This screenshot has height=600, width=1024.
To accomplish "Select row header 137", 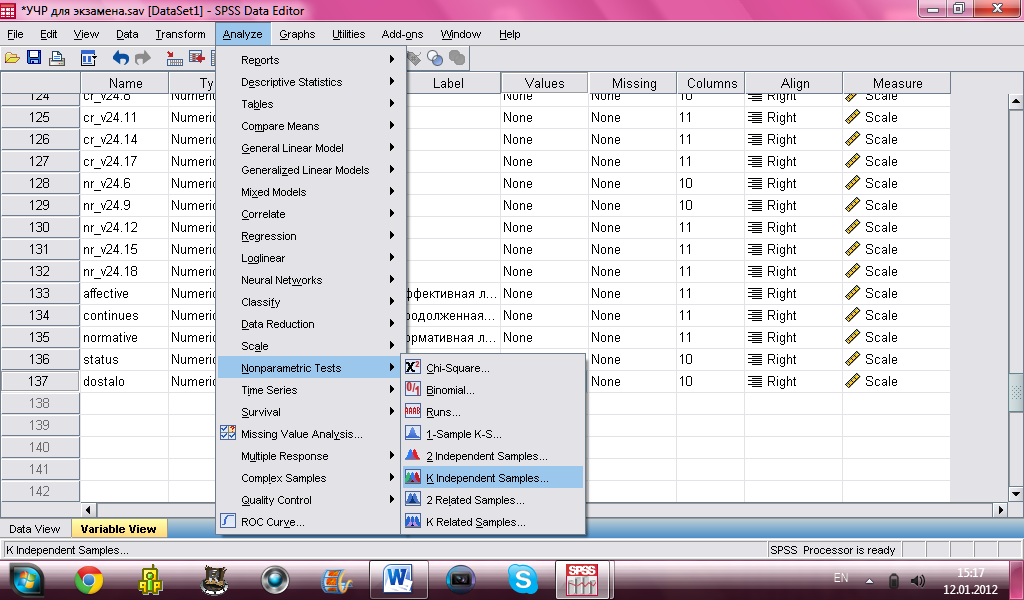I will pos(40,381).
